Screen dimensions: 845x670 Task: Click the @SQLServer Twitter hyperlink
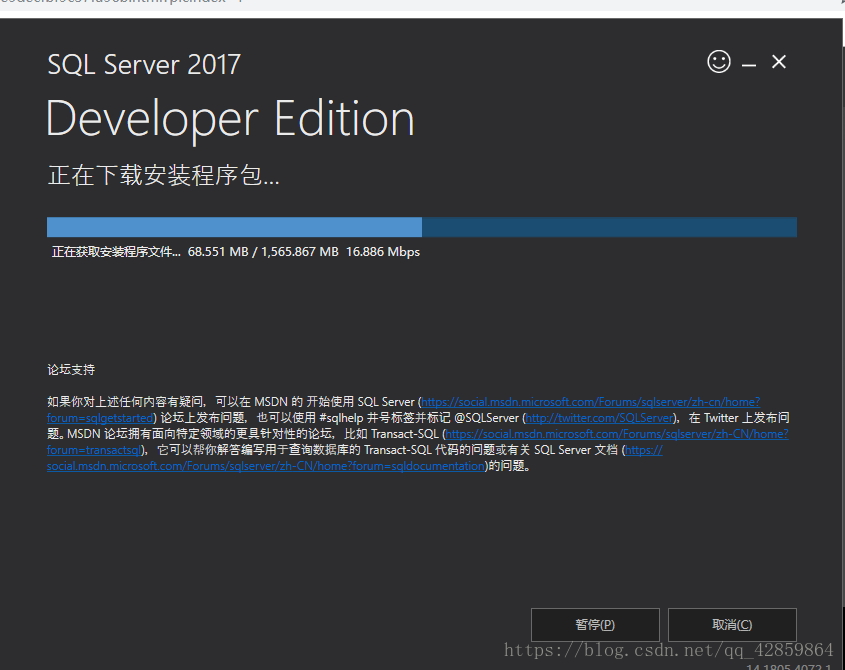[x=600, y=417]
